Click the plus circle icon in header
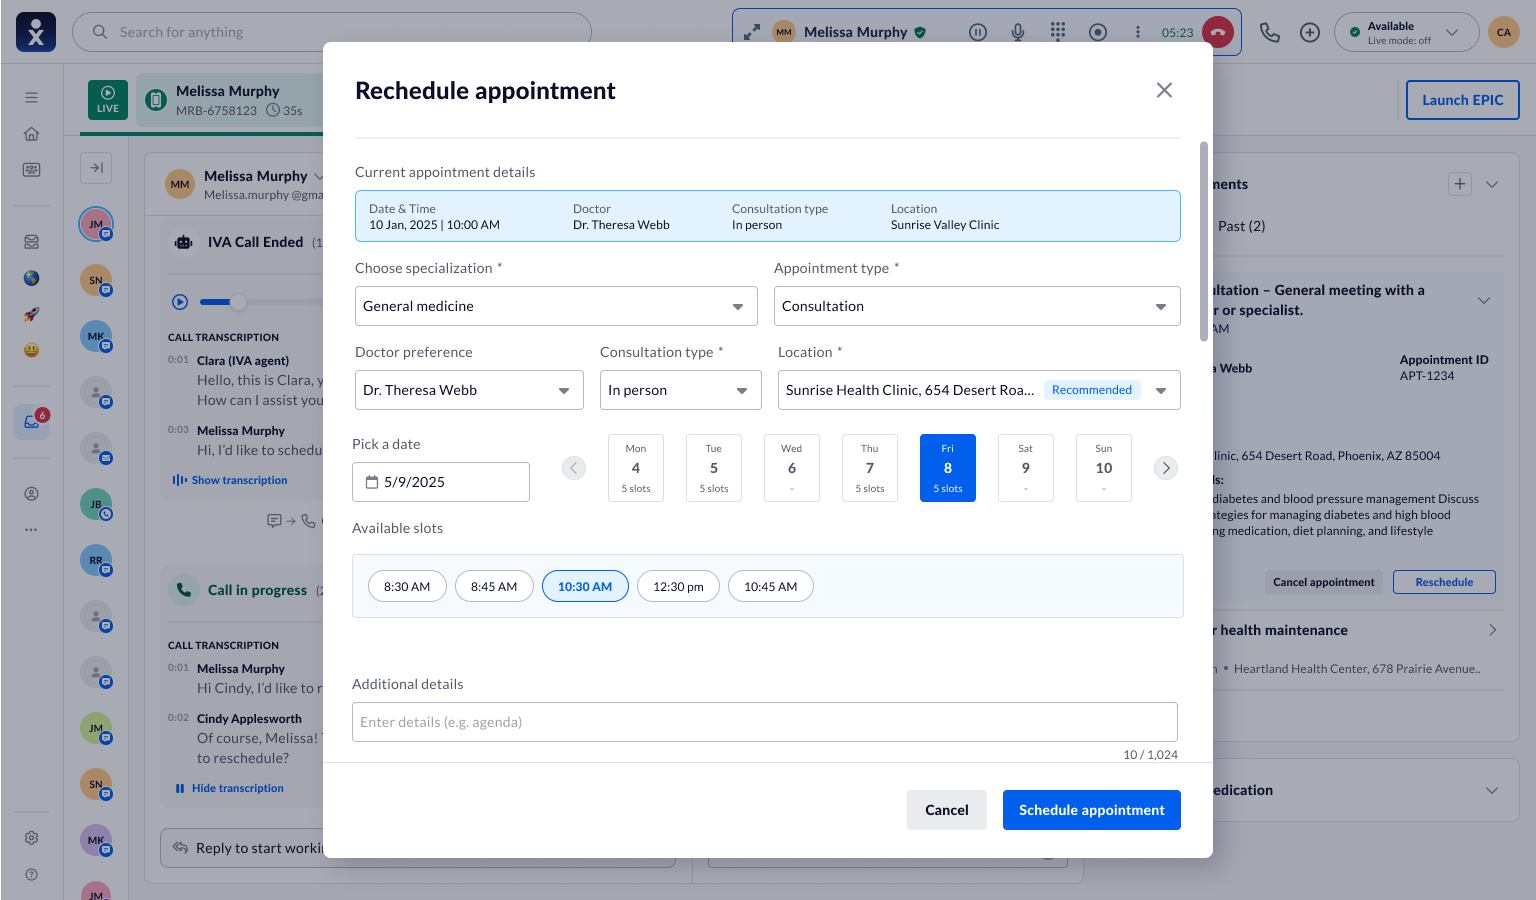1536x900 pixels. [x=1310, y=32]
